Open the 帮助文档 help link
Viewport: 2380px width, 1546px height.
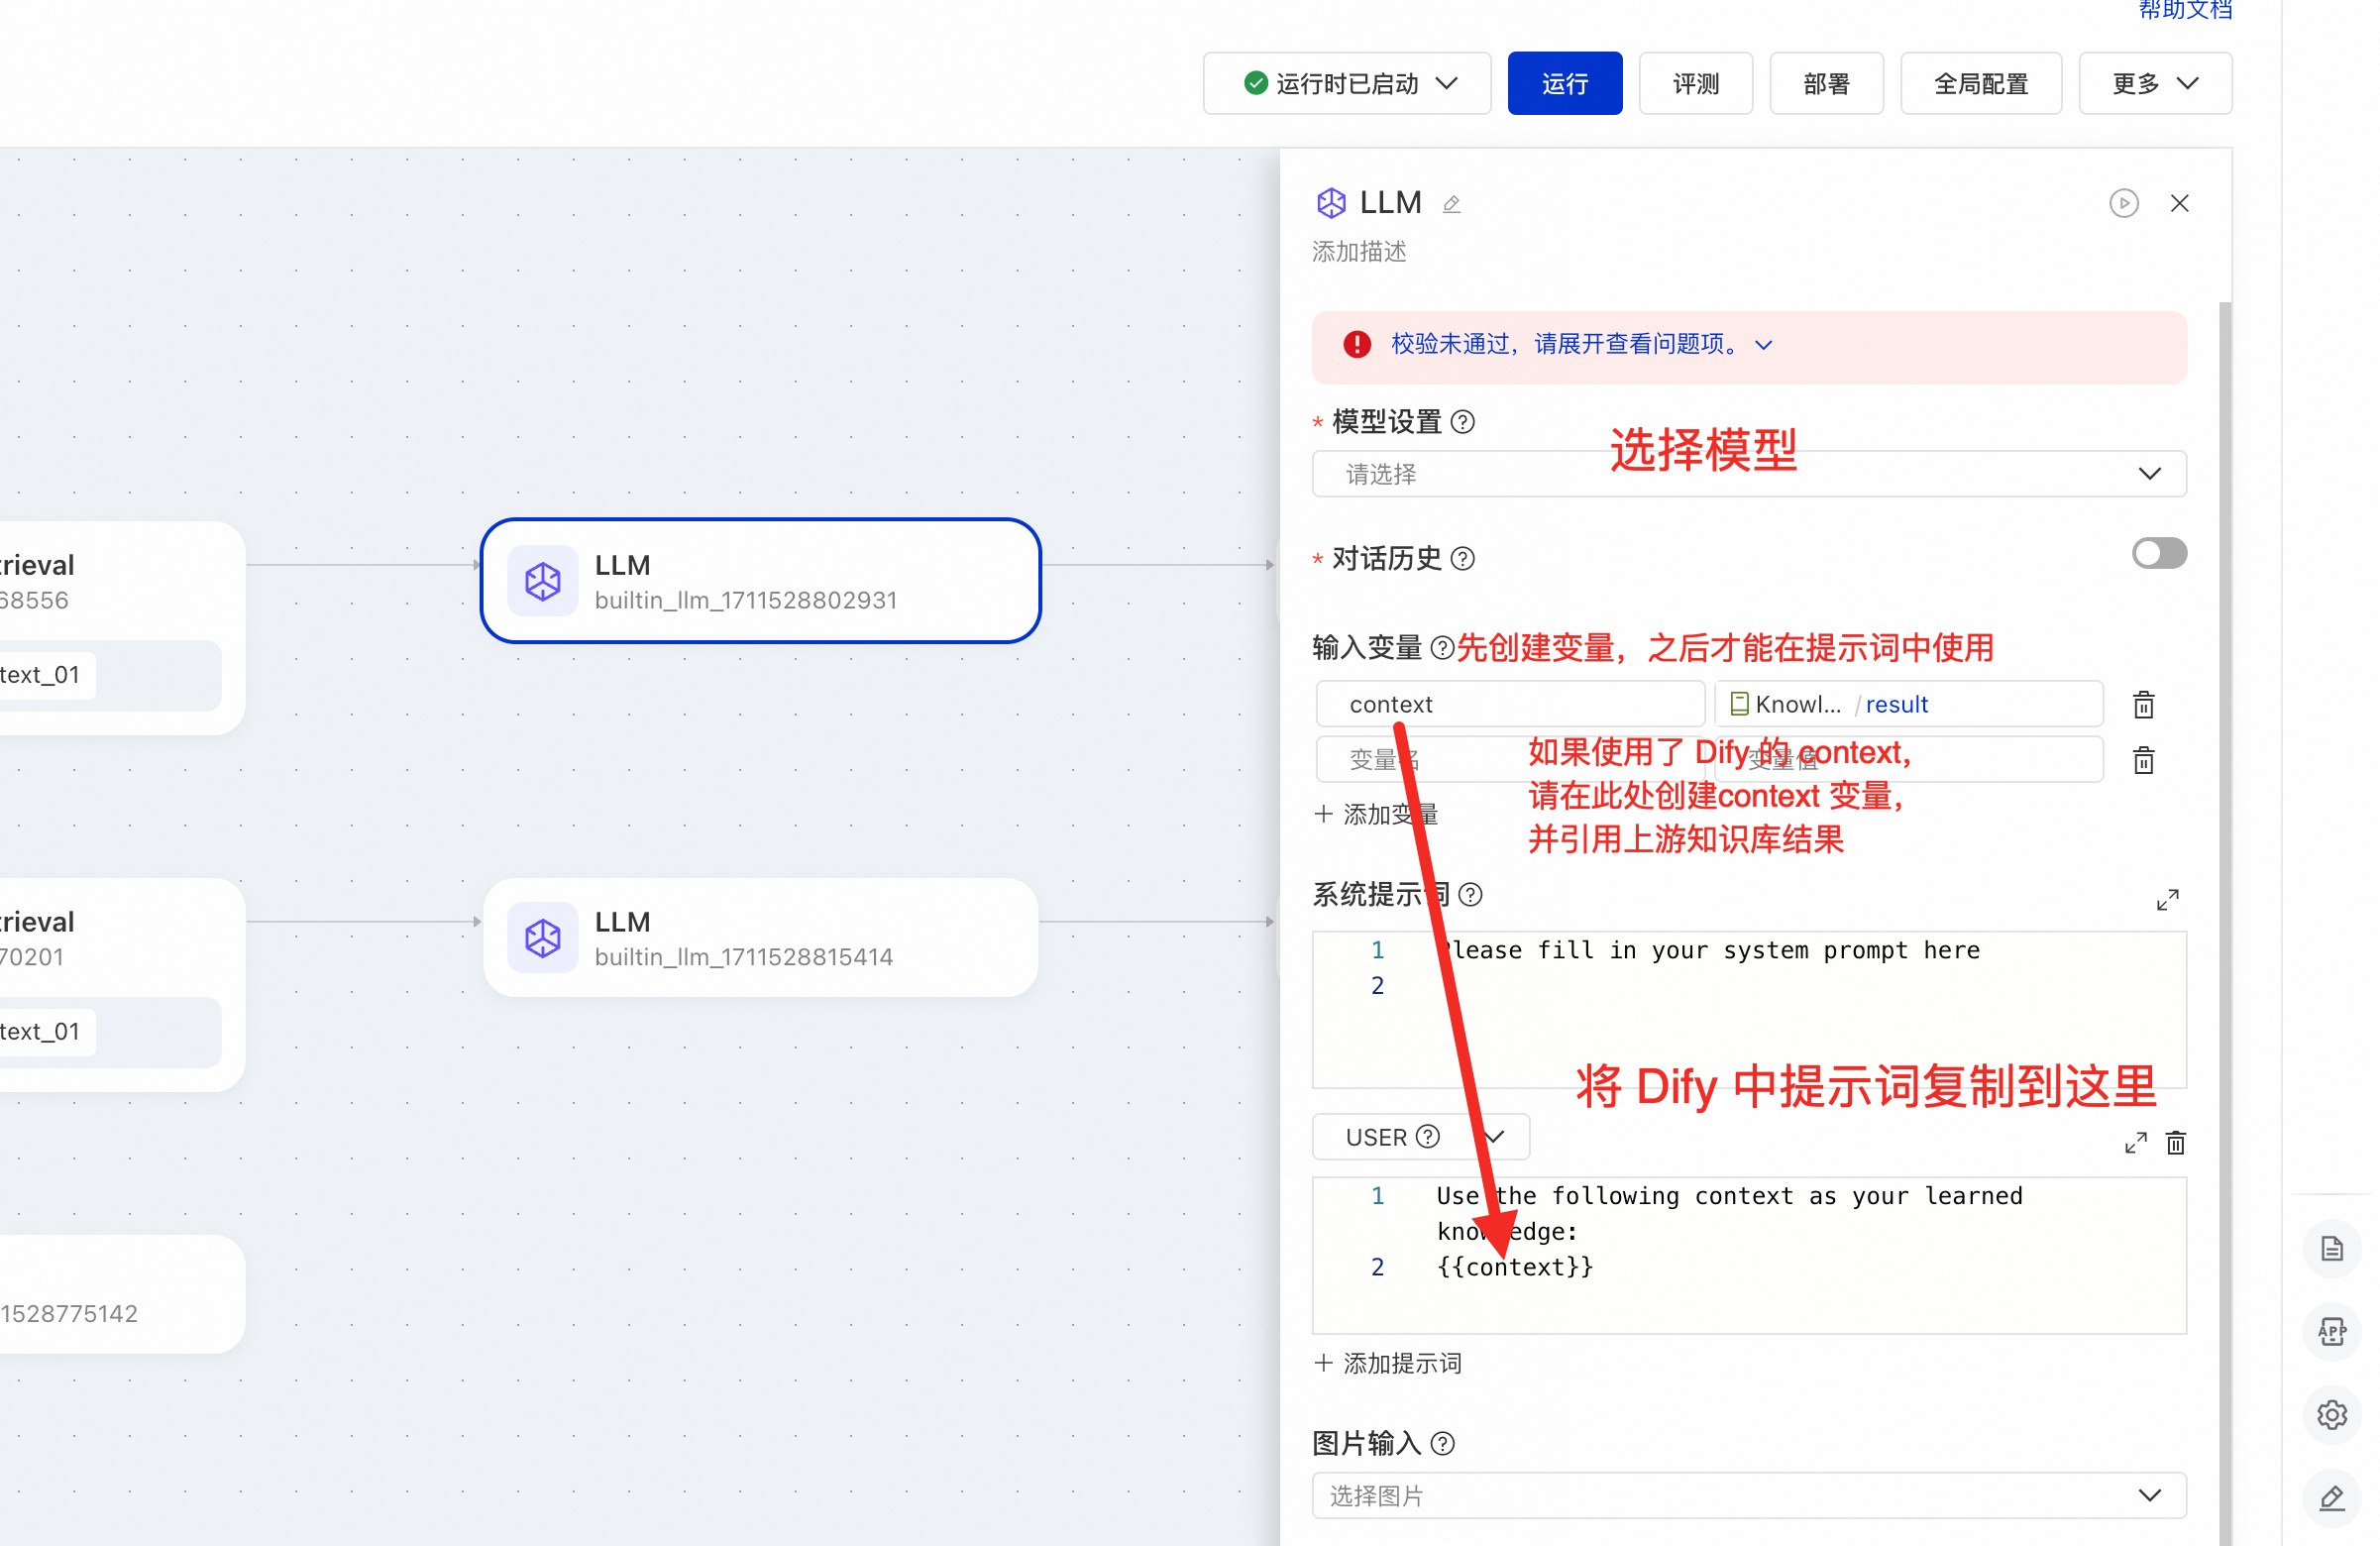[2185, 10]
